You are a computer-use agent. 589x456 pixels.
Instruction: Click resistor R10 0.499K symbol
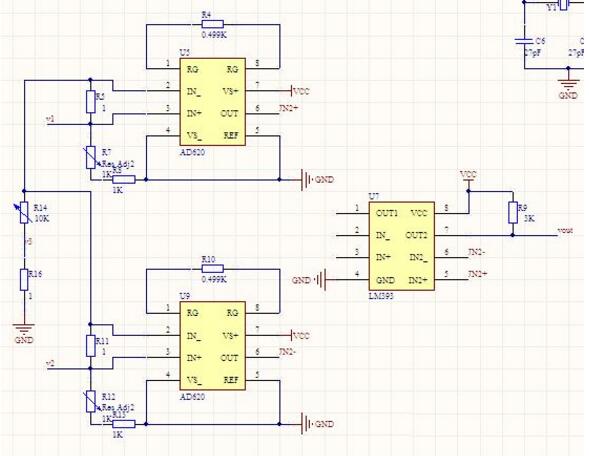click(213, 269)
